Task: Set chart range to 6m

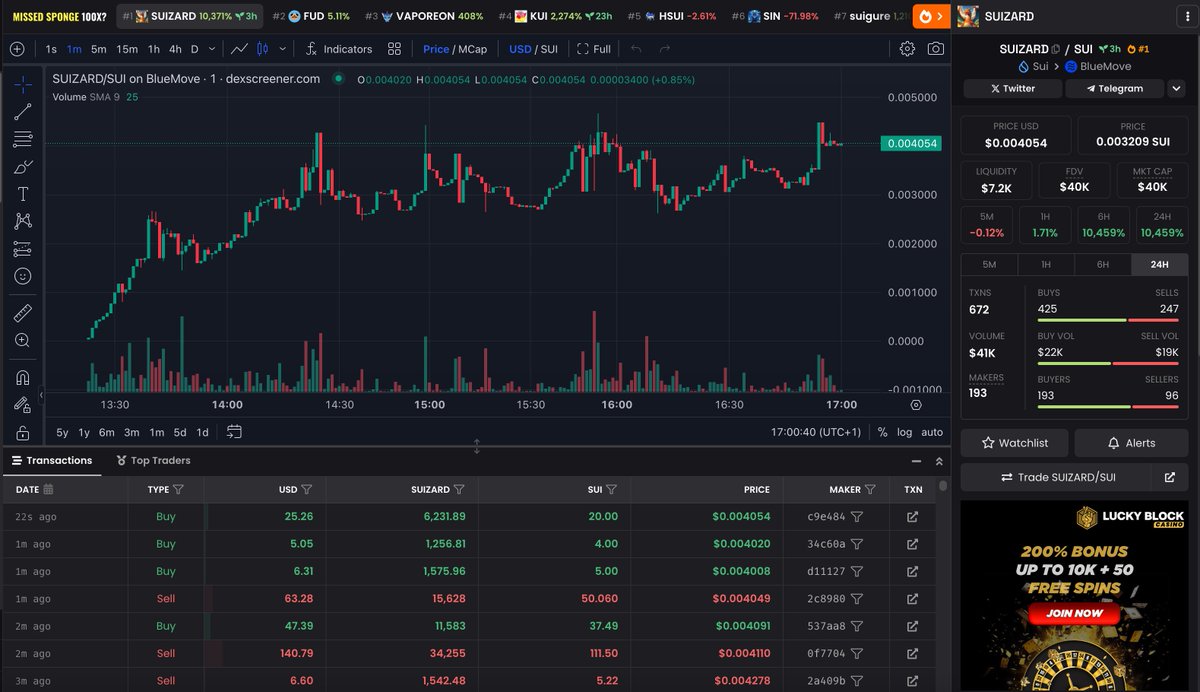Action: click(107, 432)
